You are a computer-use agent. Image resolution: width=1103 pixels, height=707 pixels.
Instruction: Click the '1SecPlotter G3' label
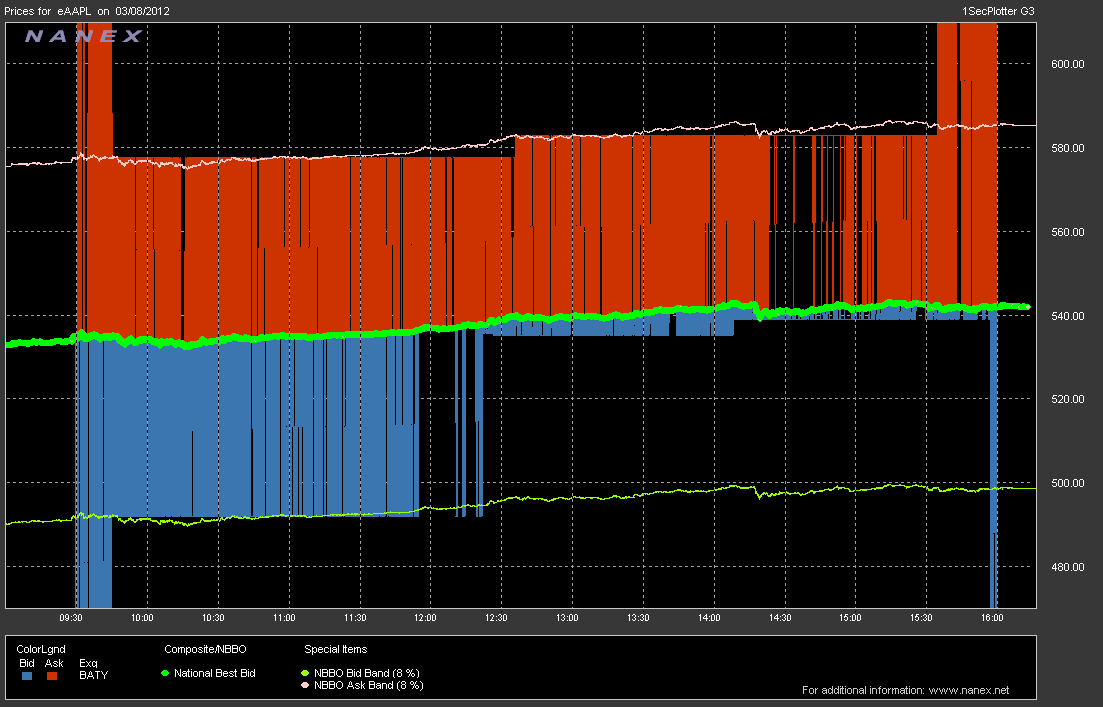click(997, 11)
